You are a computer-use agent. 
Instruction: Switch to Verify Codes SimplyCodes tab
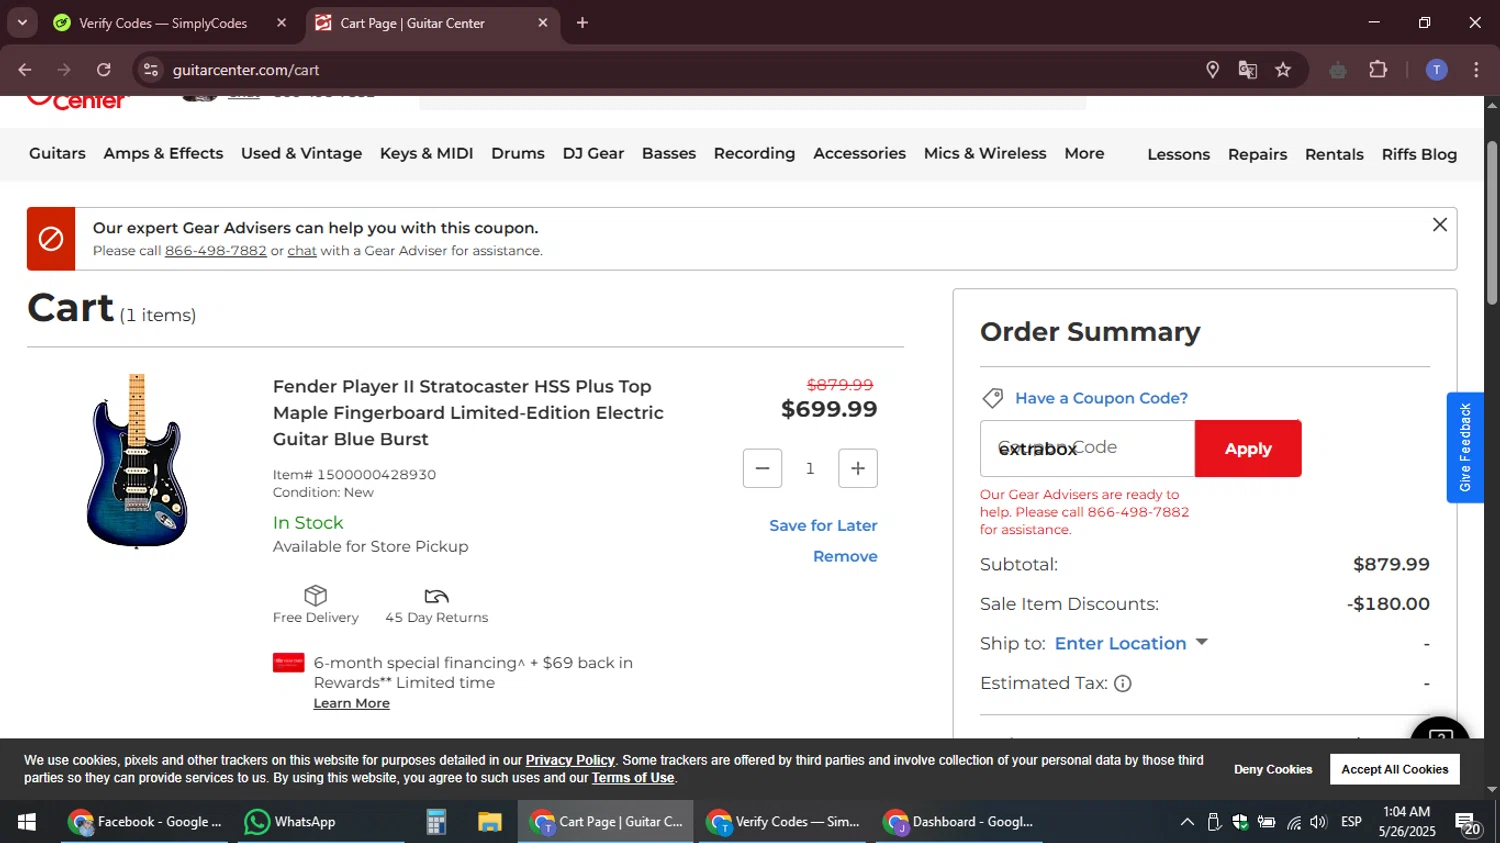click(163, 23)
